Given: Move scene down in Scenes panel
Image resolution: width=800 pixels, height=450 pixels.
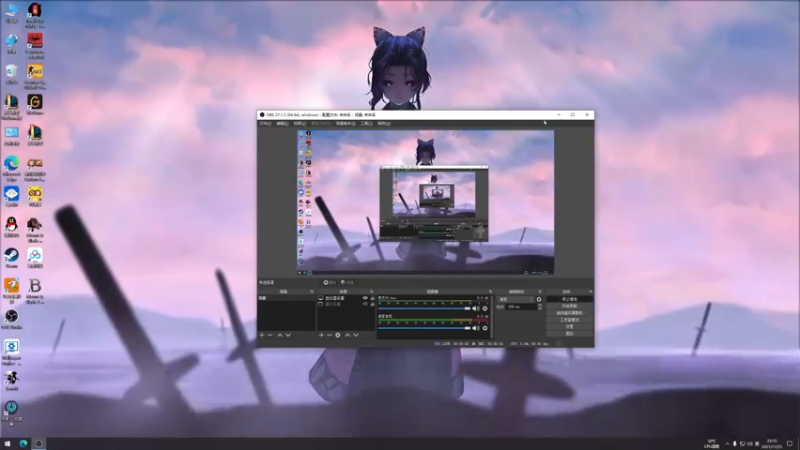Looking at the screenshot, I should [288, 335].
